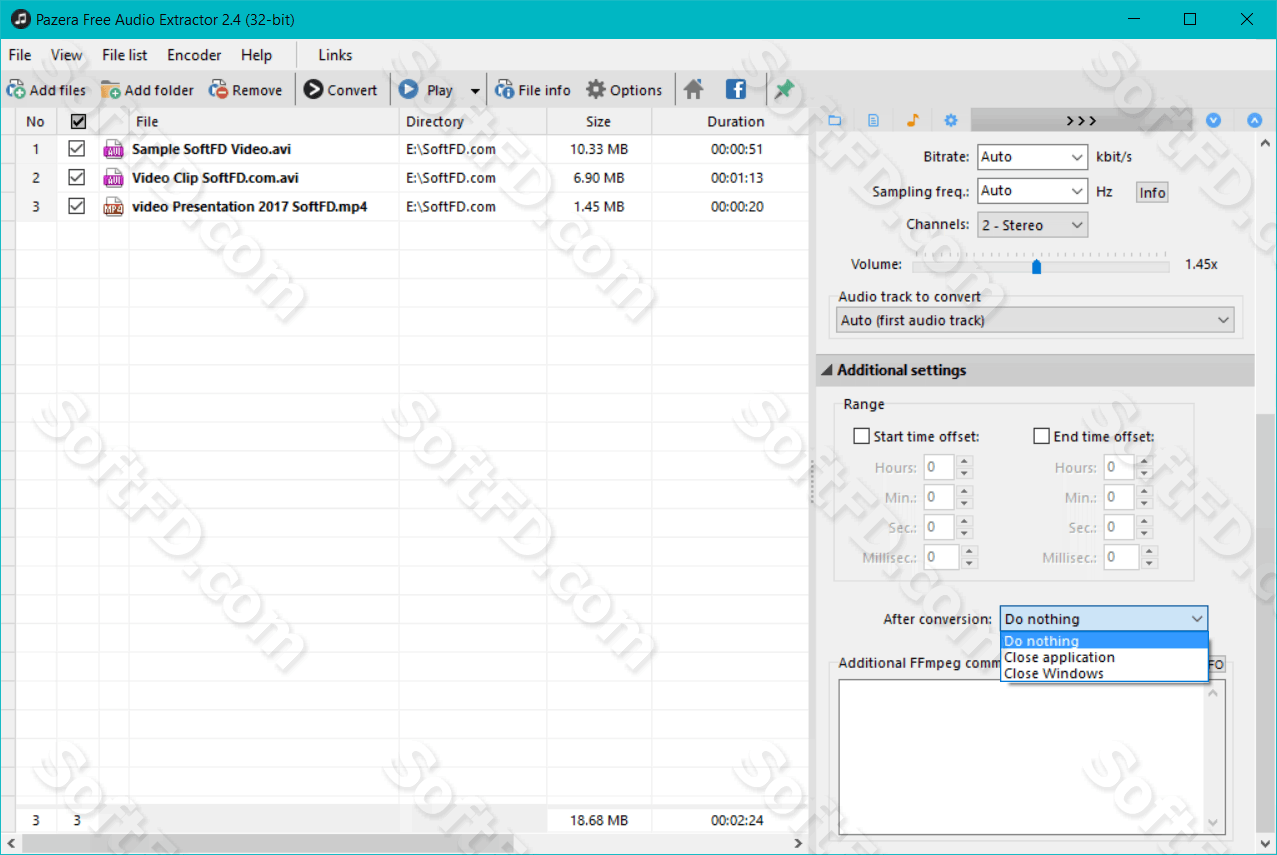Open the blue gear tab icon
The width and height of the screenshot is (1277, 855).
click(x=951, y=121)
